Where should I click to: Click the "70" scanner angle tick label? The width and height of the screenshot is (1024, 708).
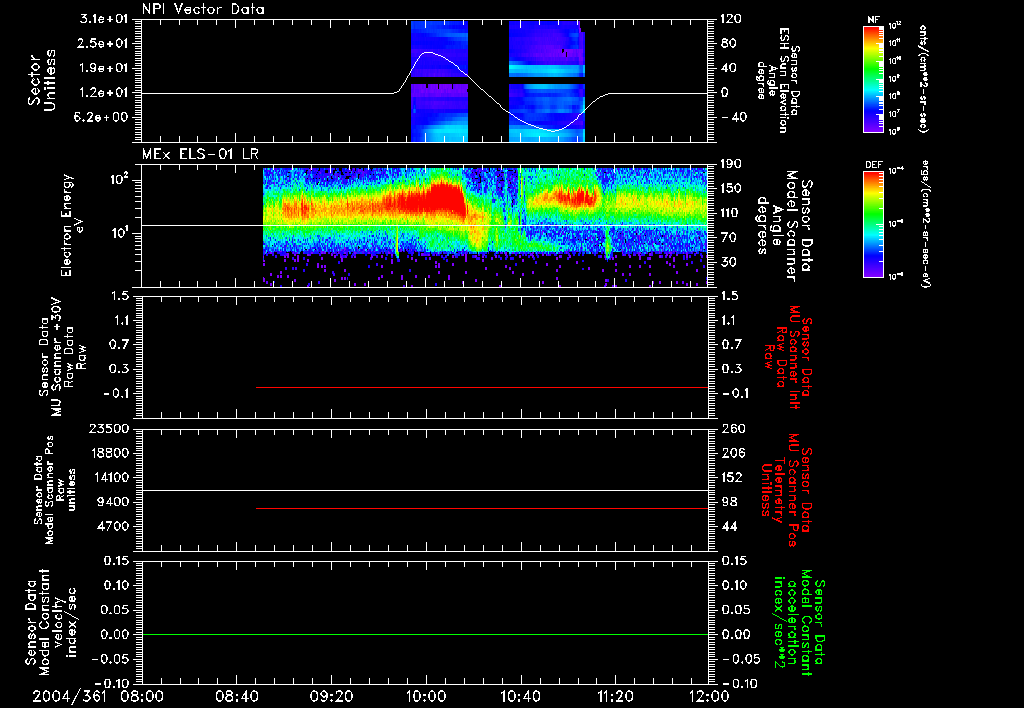728,237
